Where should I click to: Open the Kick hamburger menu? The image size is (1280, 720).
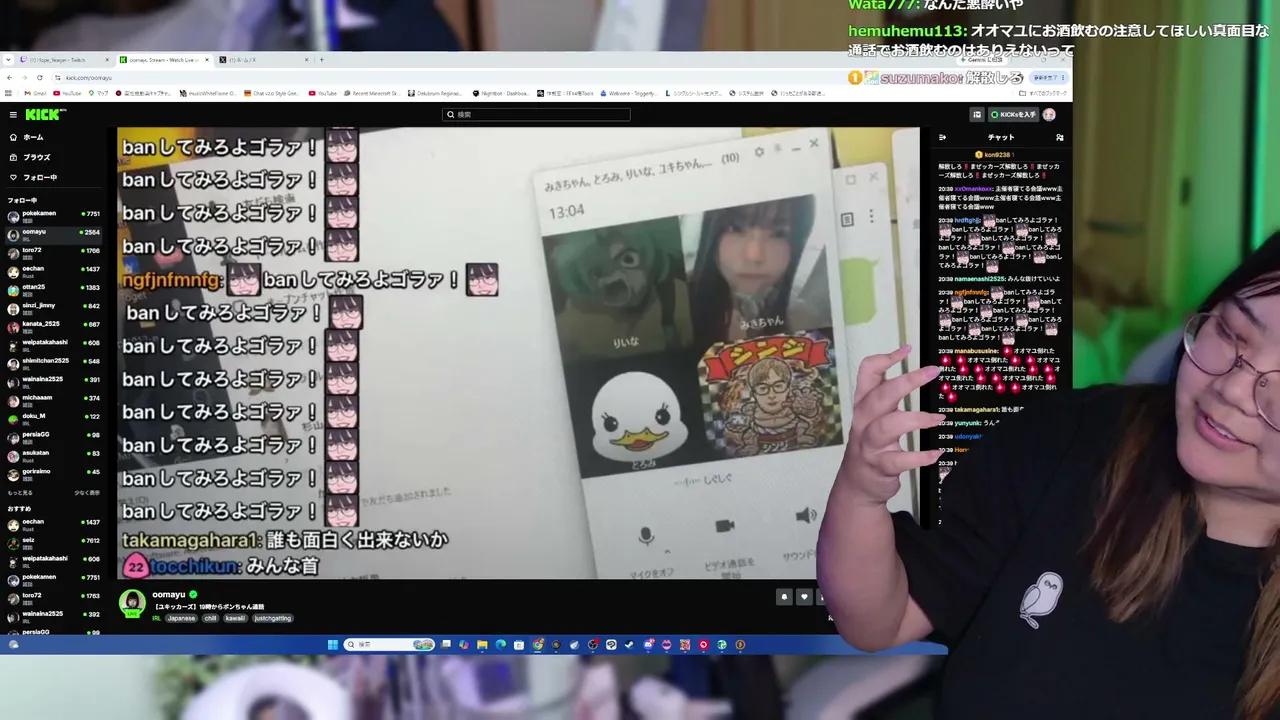coord(13,114)
